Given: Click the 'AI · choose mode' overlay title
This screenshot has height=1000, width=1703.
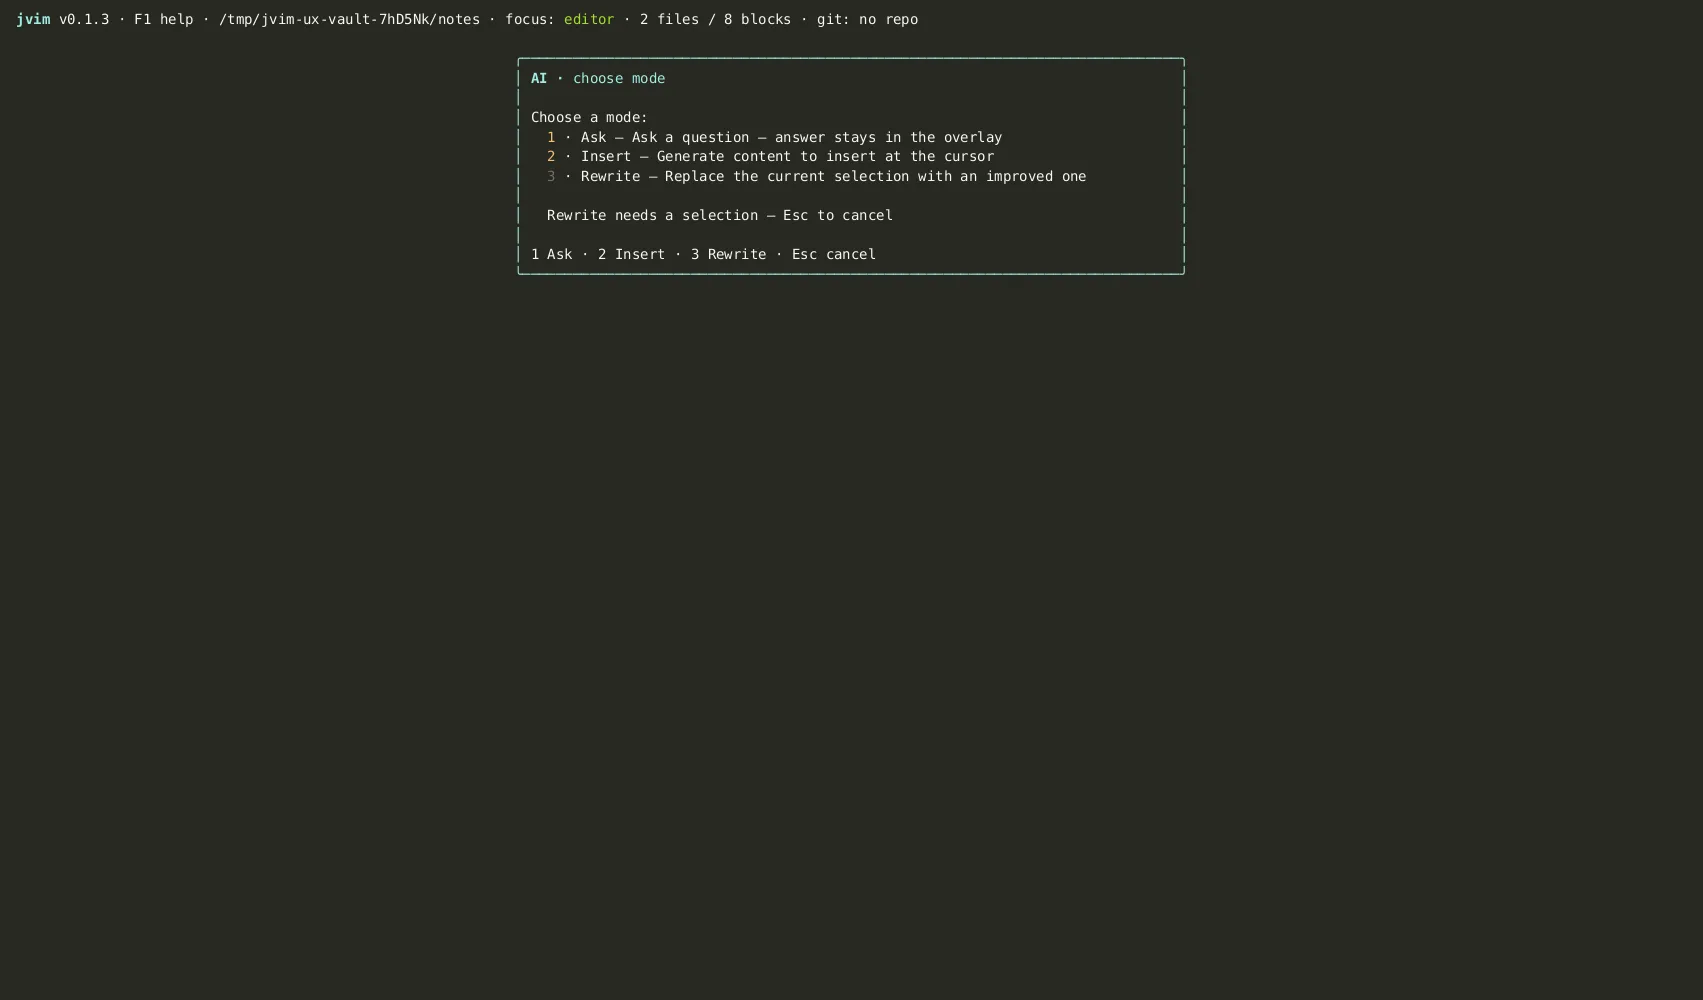Looking at the screenshot, I should coord(598,78).
